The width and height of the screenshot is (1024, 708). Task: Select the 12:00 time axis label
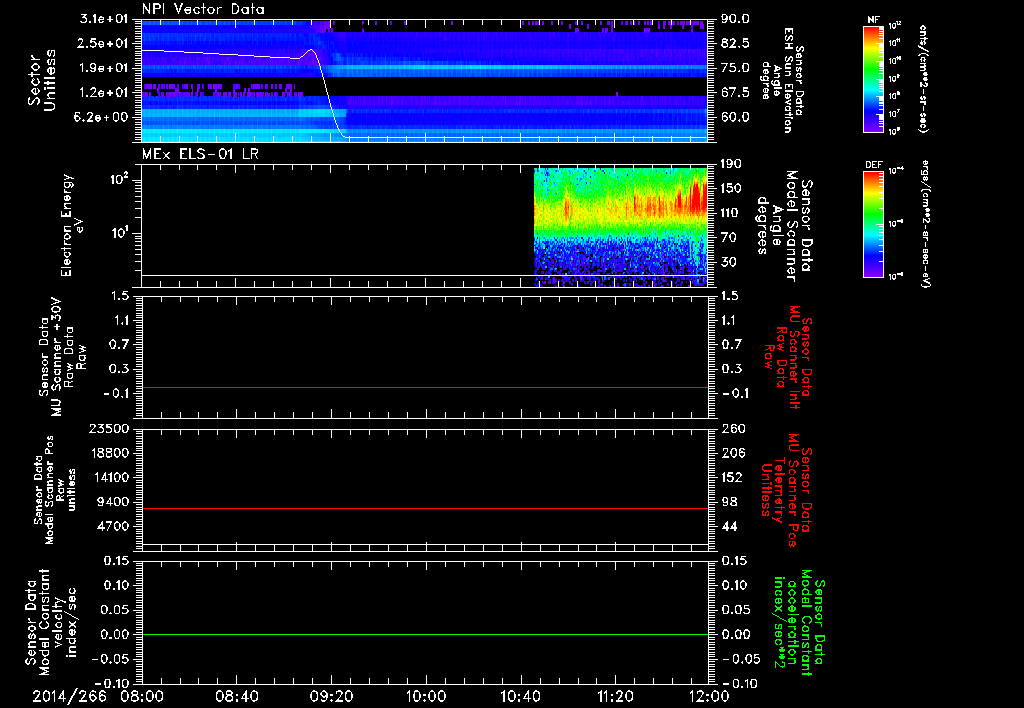pyautogui.click(x=708, y=695)
